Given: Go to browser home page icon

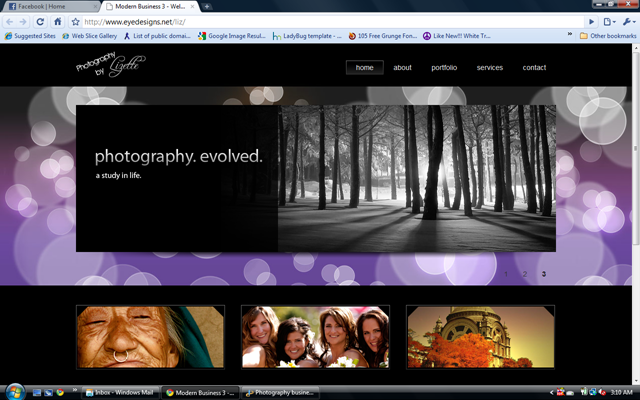Looking at the screenshot, I should pyautogui.click(x=58, y=22).
